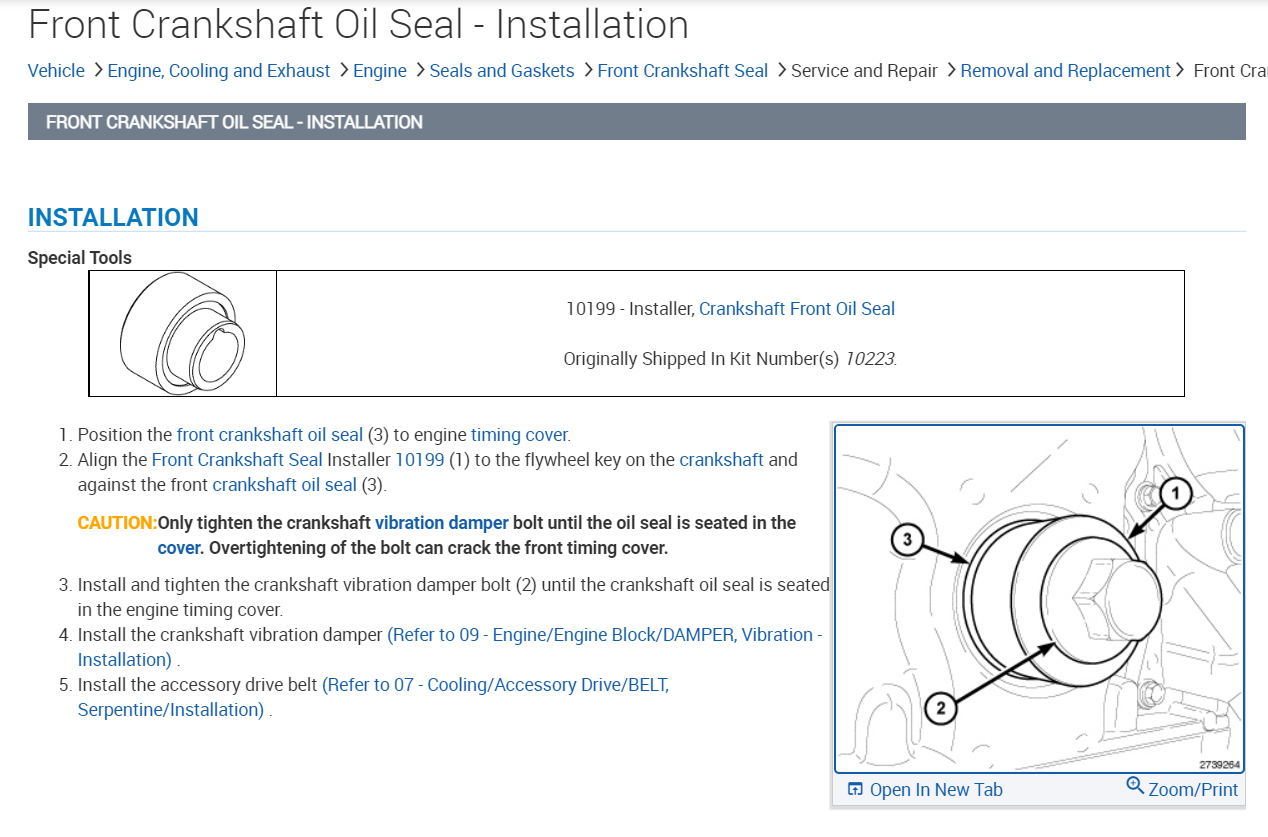1268x837 pixels.
Task: Click the Zoom/Print magnifier icon
Action: 1135,786
